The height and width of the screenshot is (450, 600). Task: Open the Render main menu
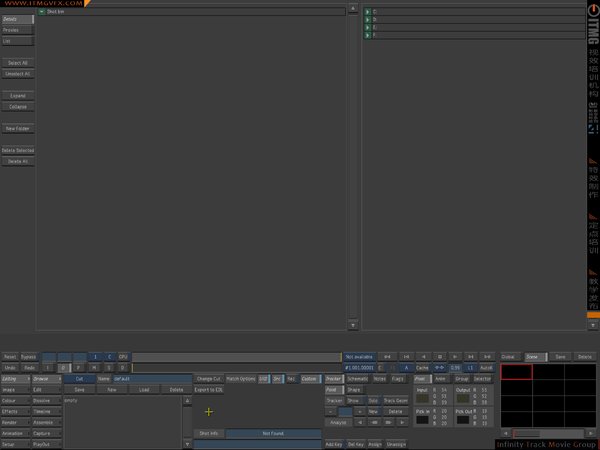(15, 422)
